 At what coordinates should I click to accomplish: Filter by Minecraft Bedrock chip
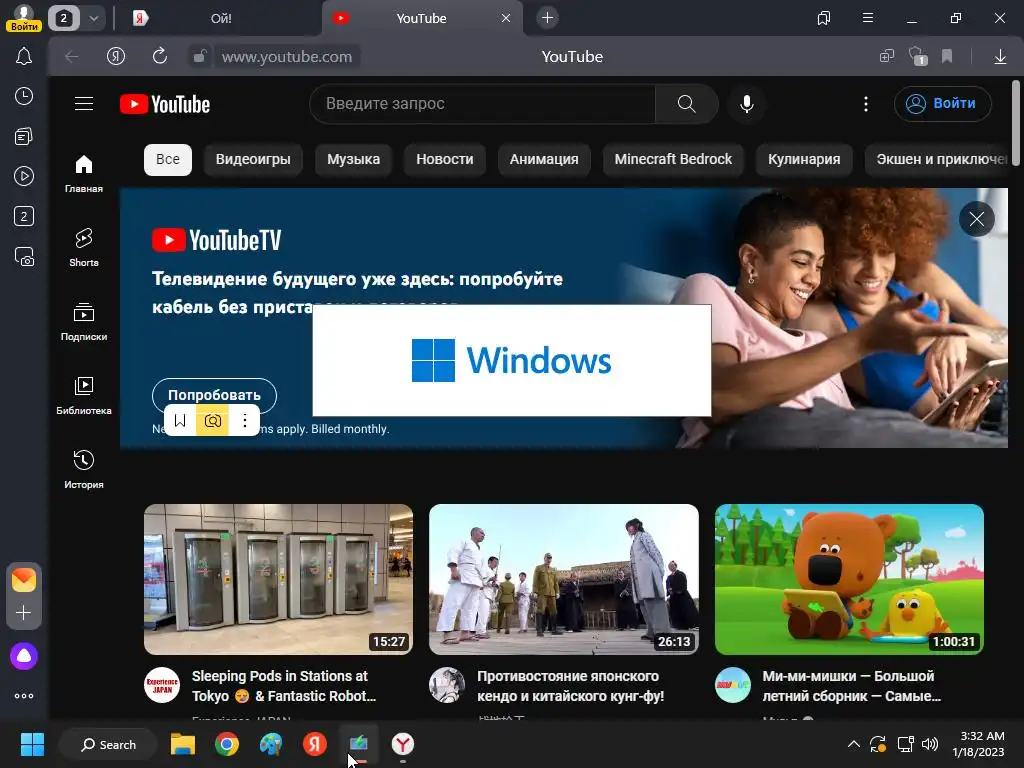pos(673,159)
